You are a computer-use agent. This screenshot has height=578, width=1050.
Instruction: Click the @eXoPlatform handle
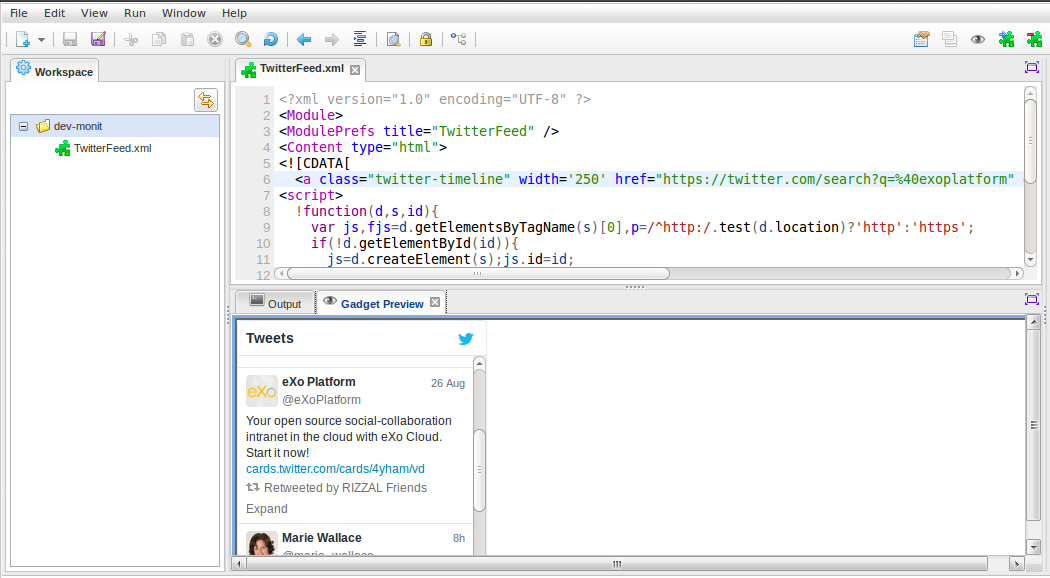tap(321, 400)
